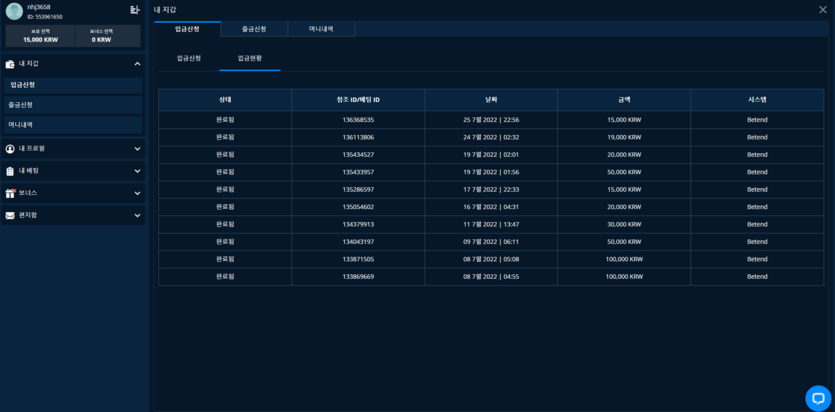The image size is (835, 412).
Task: Expand the 내 프로필 section chevron
Action: click(x=137, y=149)
